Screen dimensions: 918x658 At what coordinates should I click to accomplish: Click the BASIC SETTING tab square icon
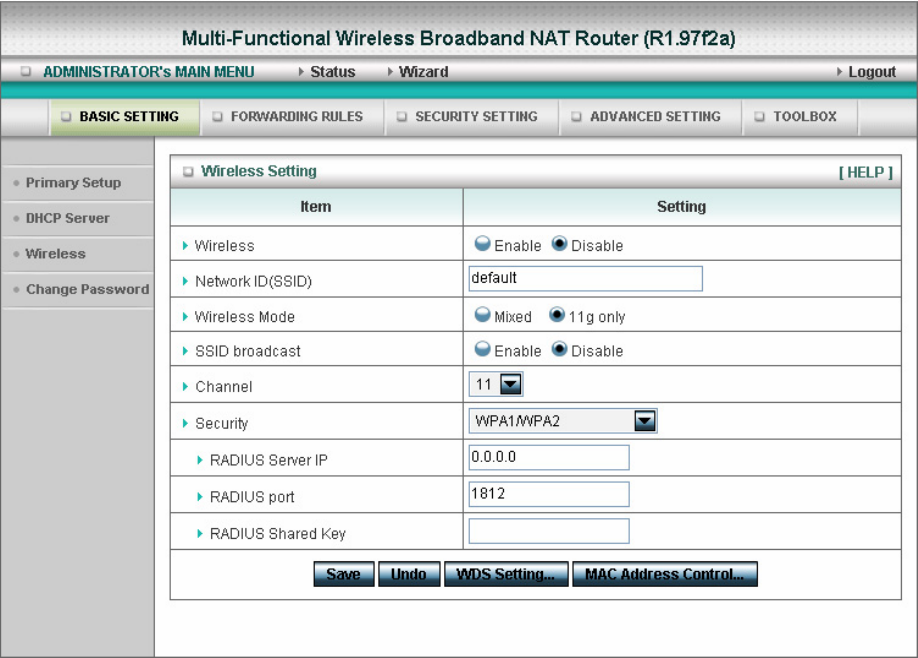point(66,116)
